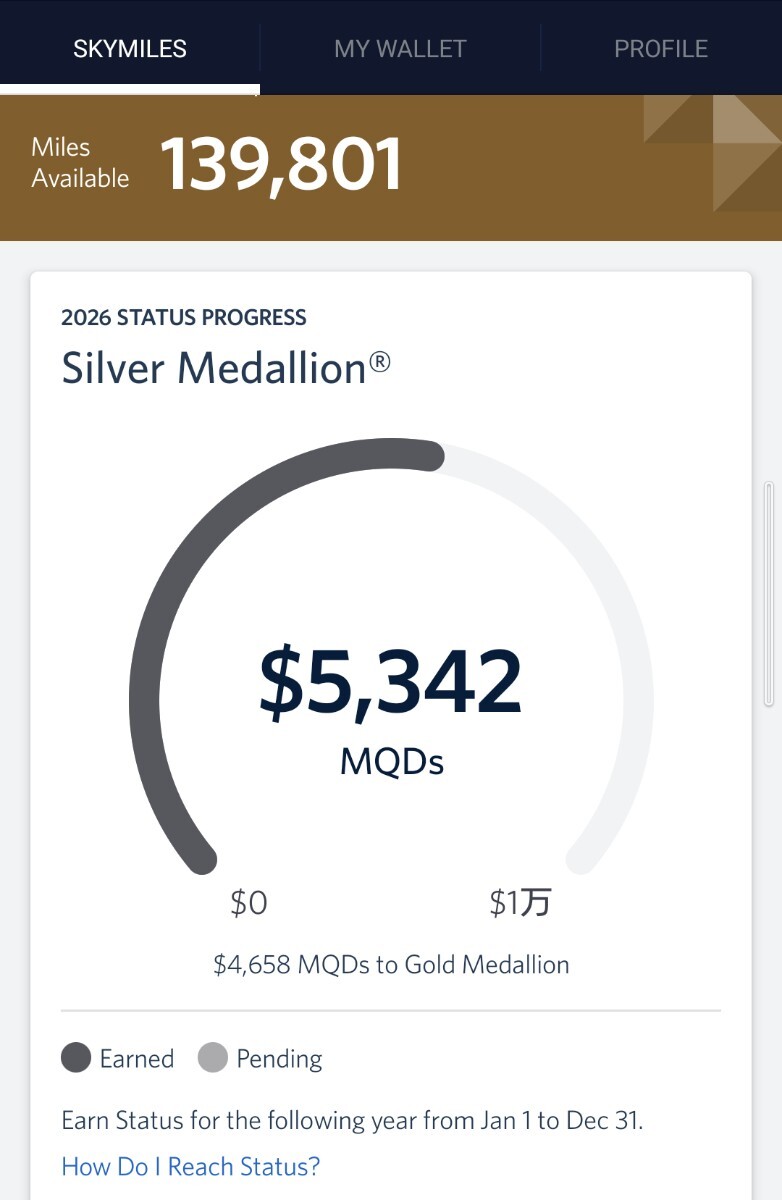Screen dimensions: 782x1200
Task: Tap the light gray Pending legend dot
Action: click(x=212, y=1058)
